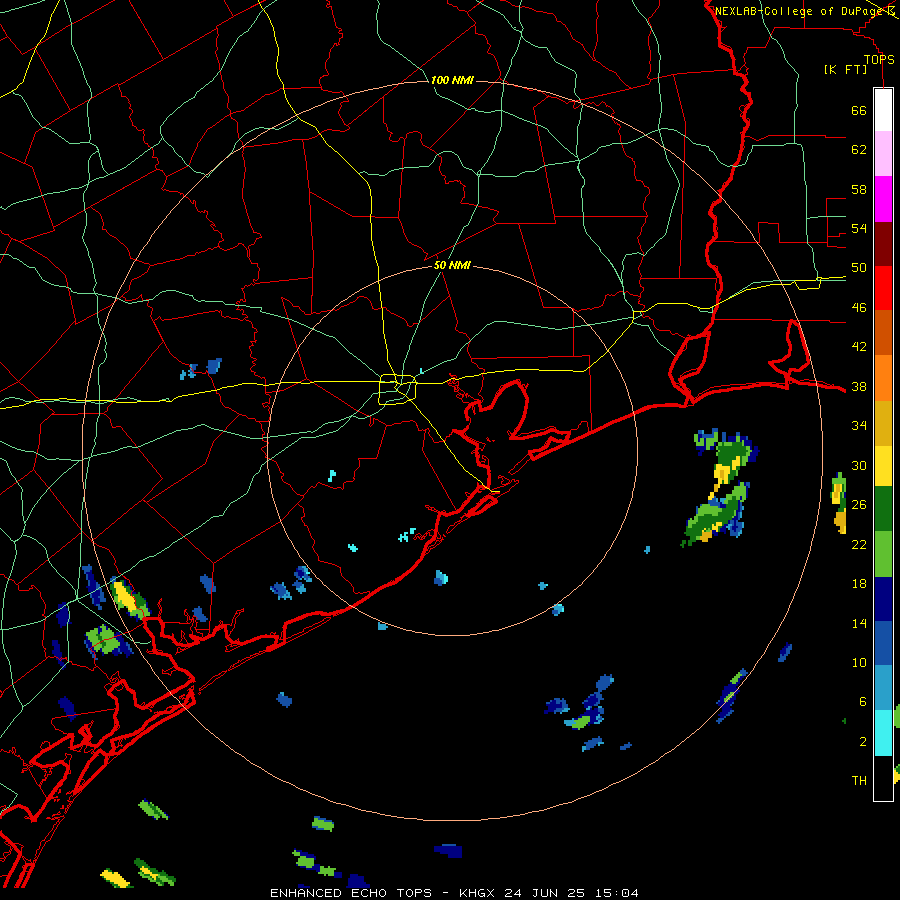Click the legend value '46'
Image resolution: width=900 pixels, height=900 pixels.
(859, 308)
